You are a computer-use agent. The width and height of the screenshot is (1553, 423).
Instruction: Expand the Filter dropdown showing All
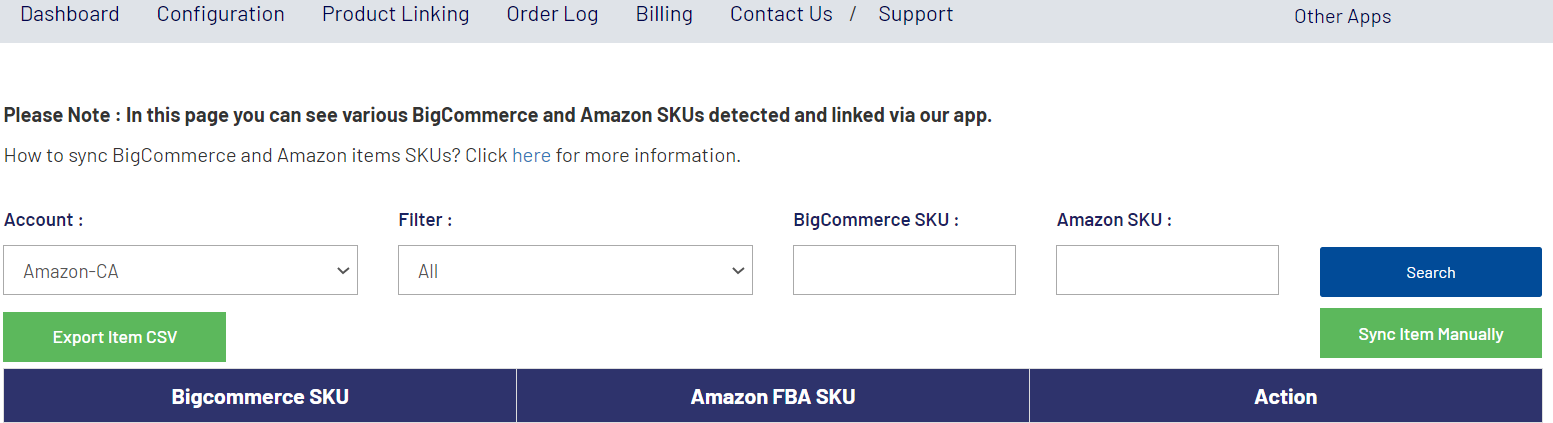coord(575,271)
